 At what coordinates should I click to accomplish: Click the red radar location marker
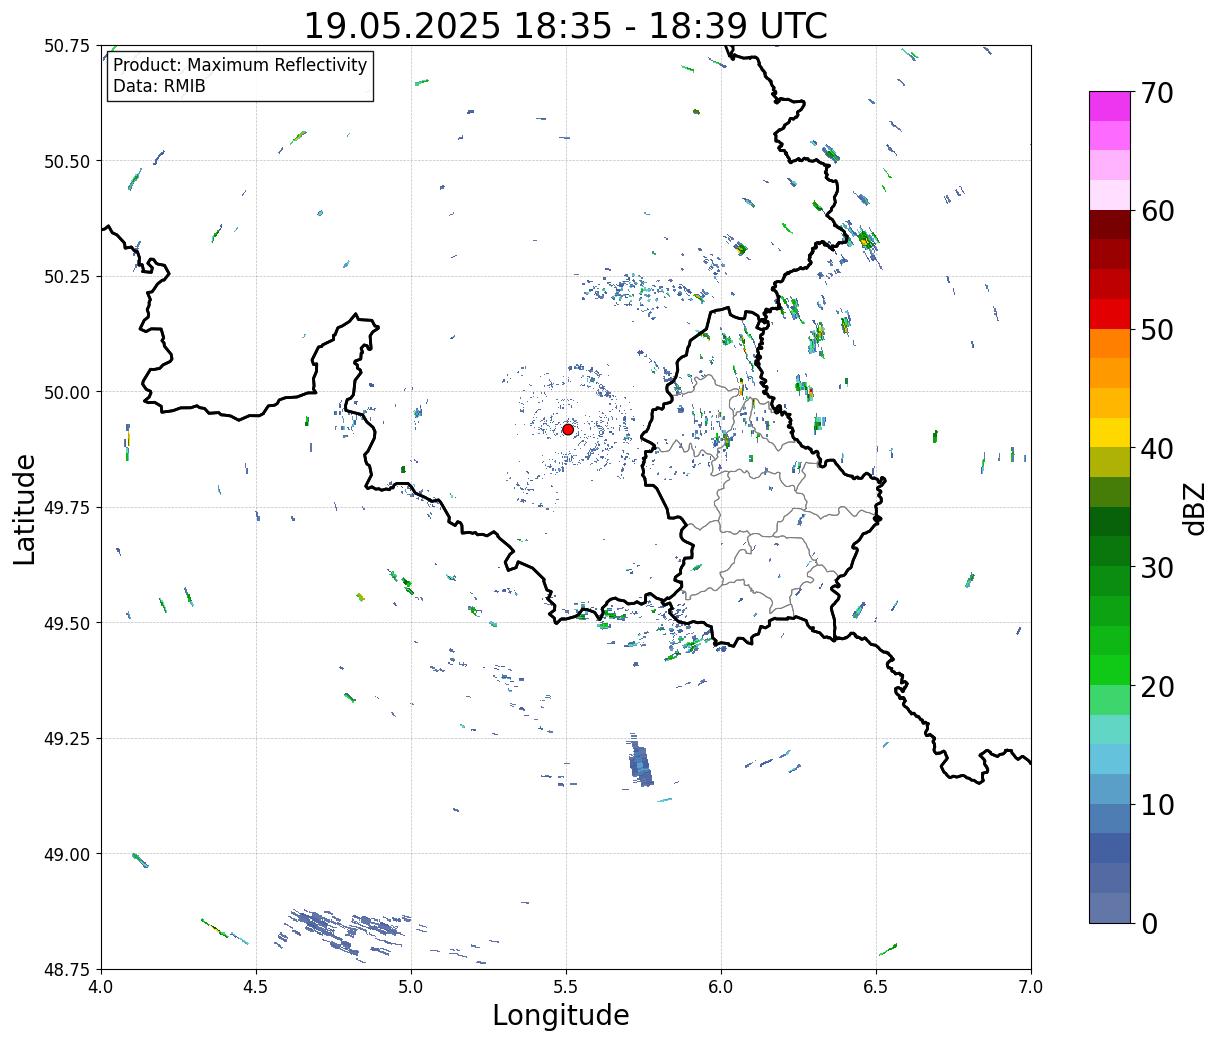(x=568, y=429)
